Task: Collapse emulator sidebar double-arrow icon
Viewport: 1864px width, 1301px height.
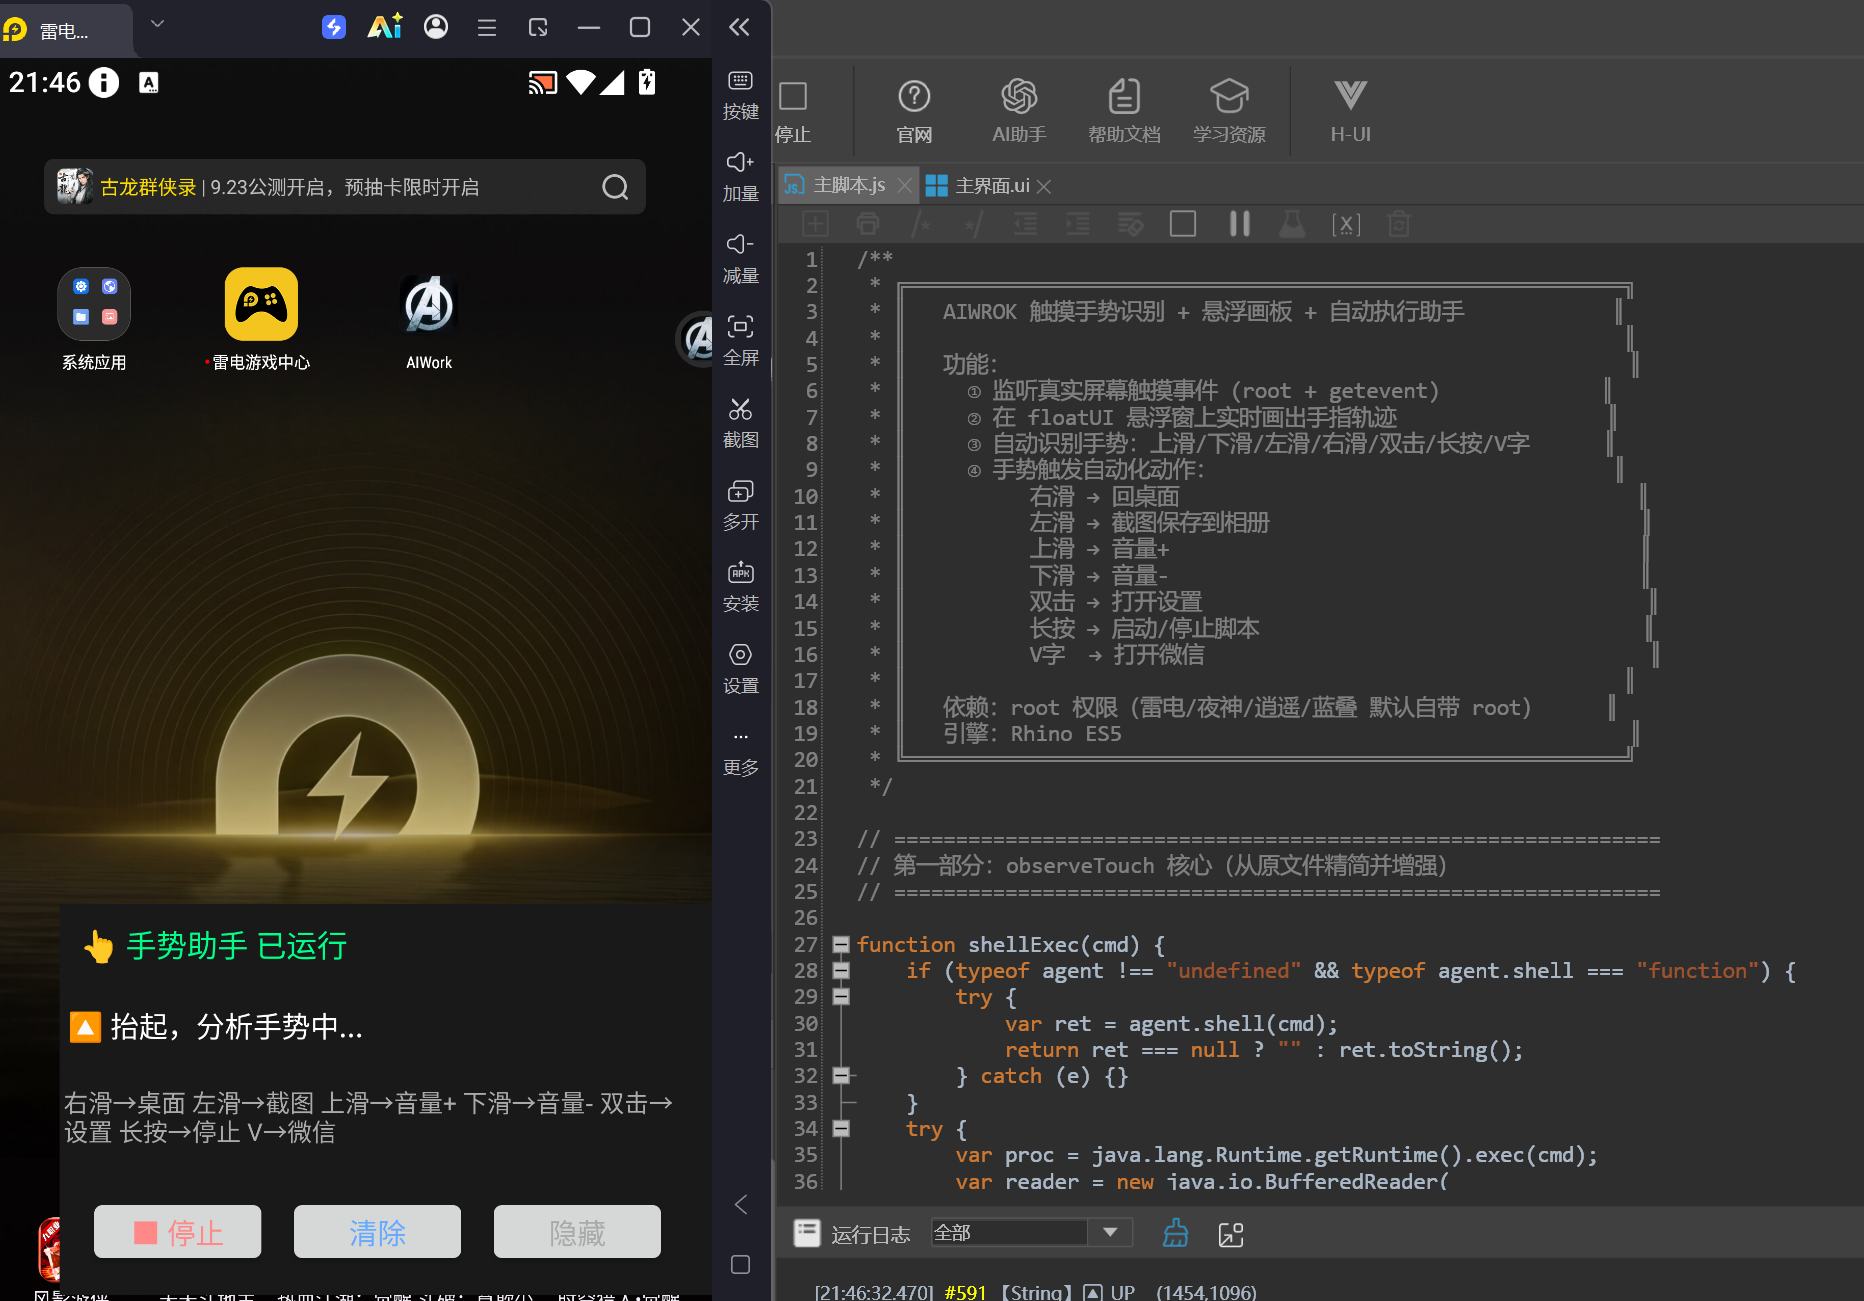Action: pyautogui.click(x=739, y=27)
